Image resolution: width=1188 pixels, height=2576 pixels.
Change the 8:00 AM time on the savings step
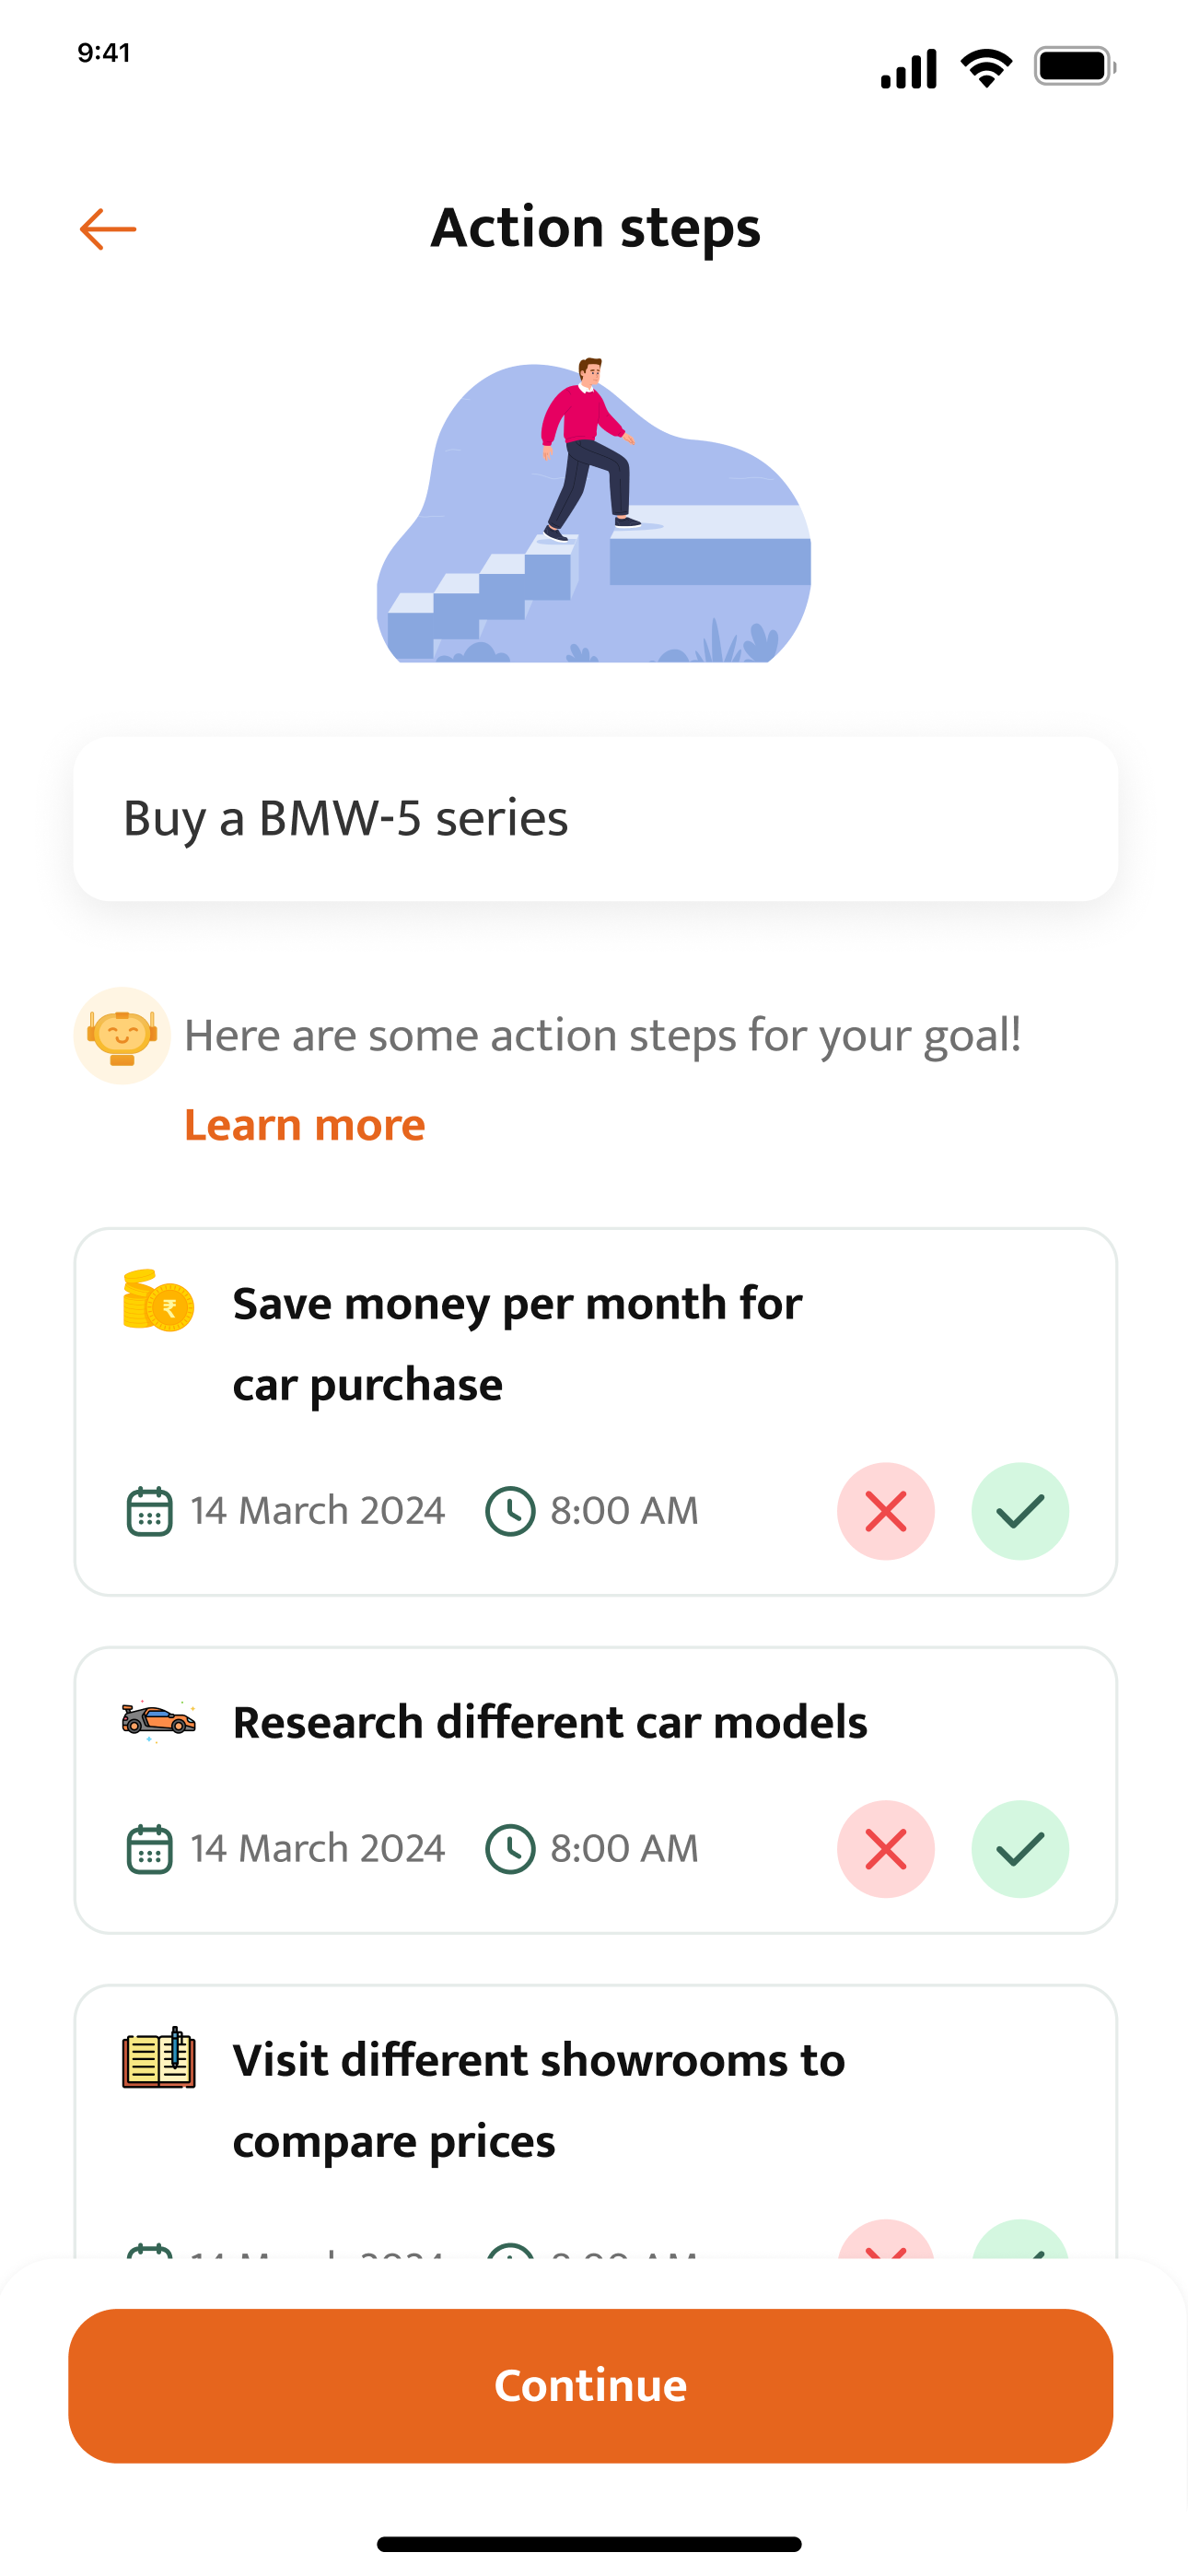click(624, 1510)
